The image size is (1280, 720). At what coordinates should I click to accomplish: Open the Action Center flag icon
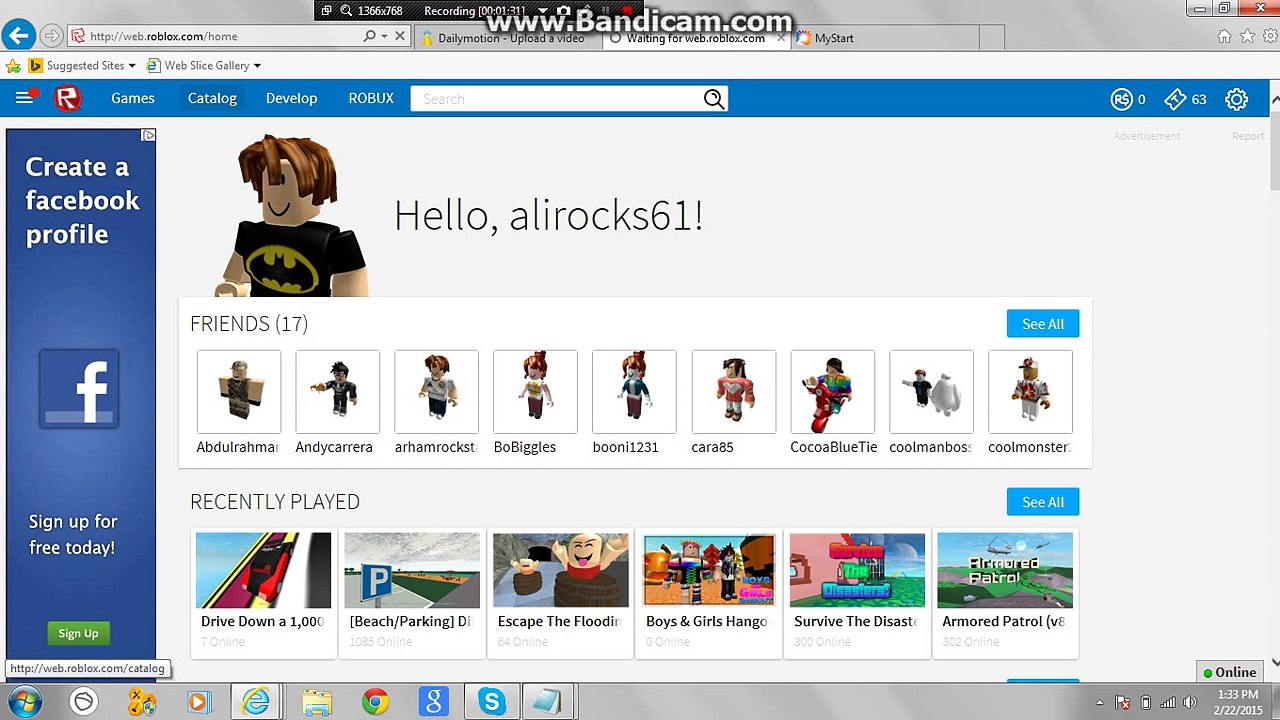pos(1123,702)
